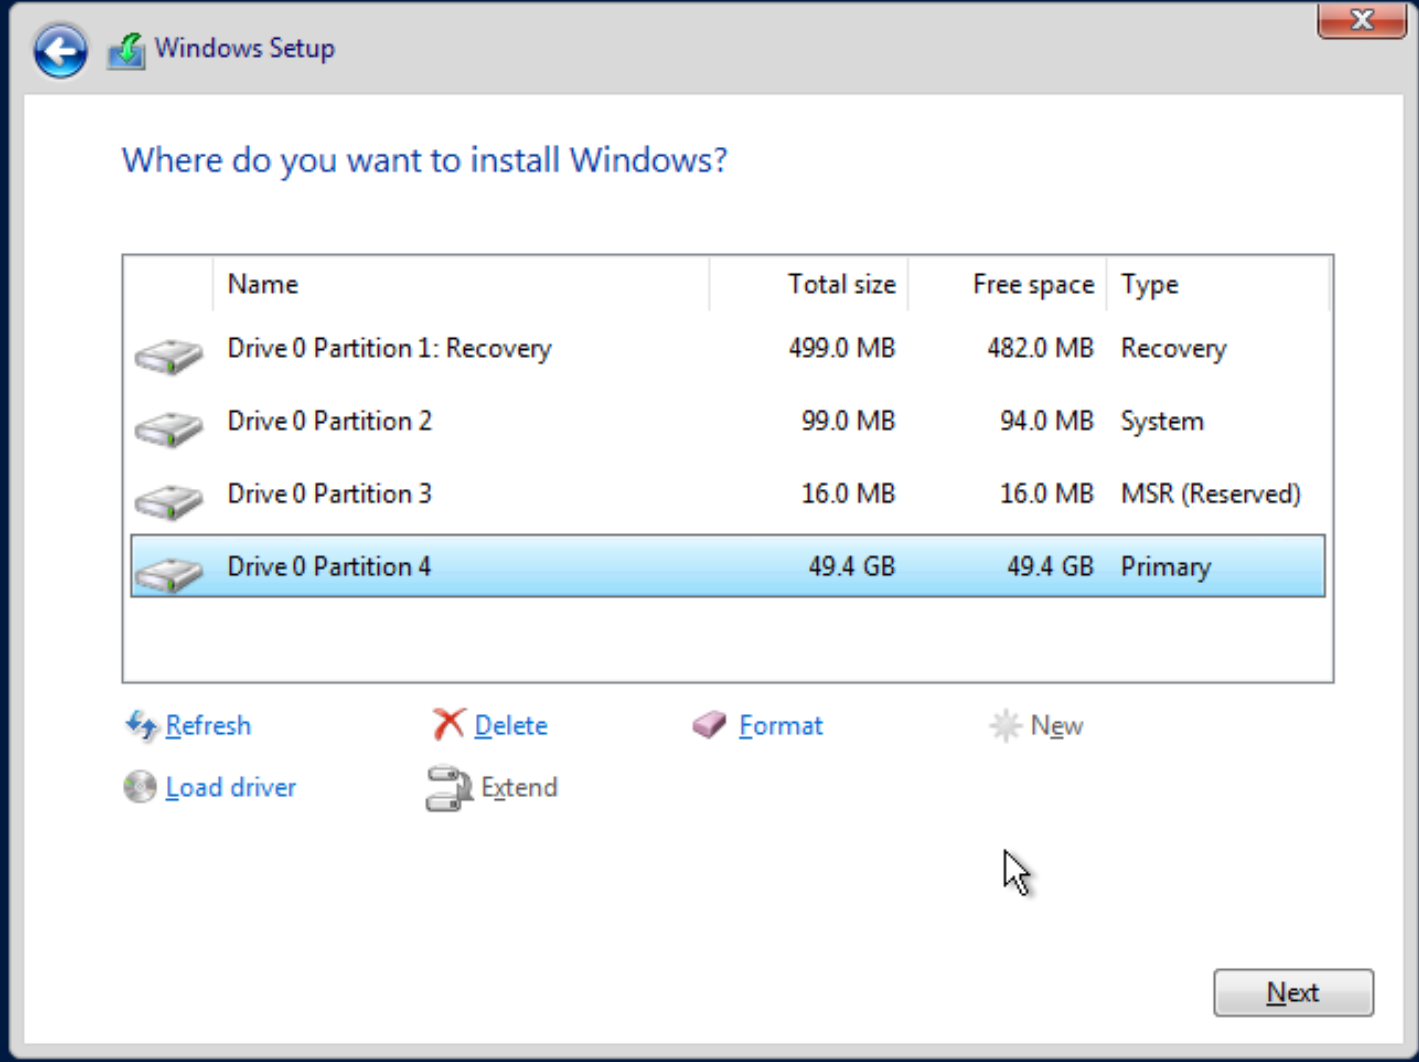Click the Format link
The height and width of the screenshot is (1062, 1419).
pos(780,725)
